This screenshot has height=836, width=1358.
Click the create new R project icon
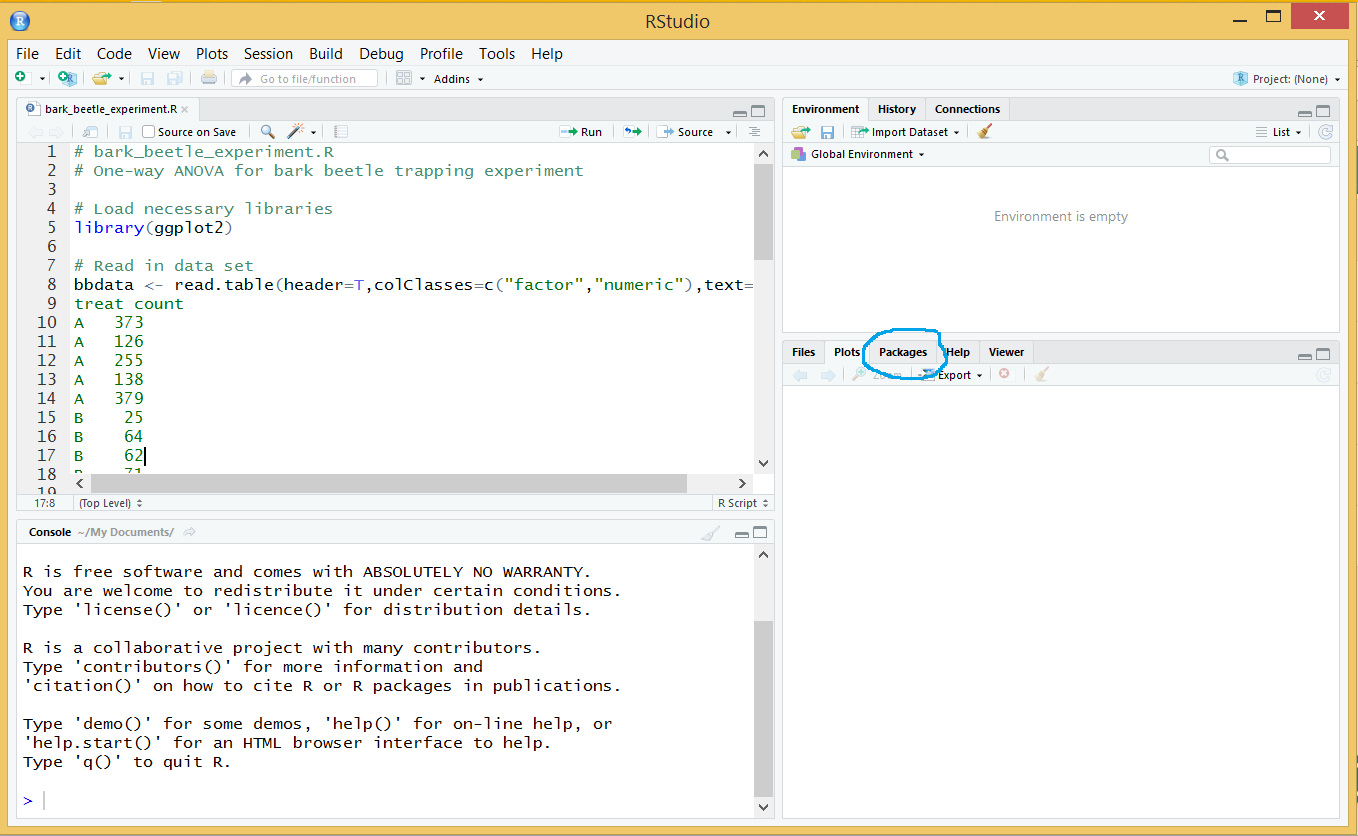pos(67,78)
